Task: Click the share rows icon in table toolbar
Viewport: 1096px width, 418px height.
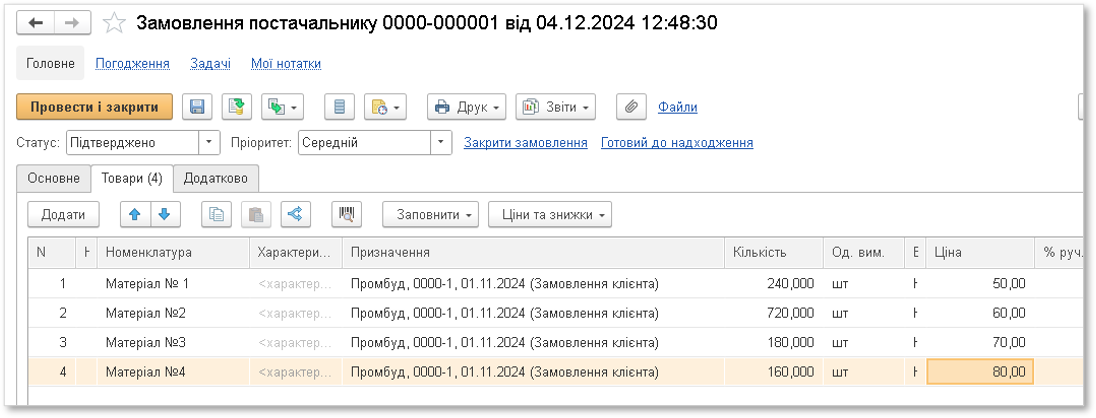Action: (294, 214)
